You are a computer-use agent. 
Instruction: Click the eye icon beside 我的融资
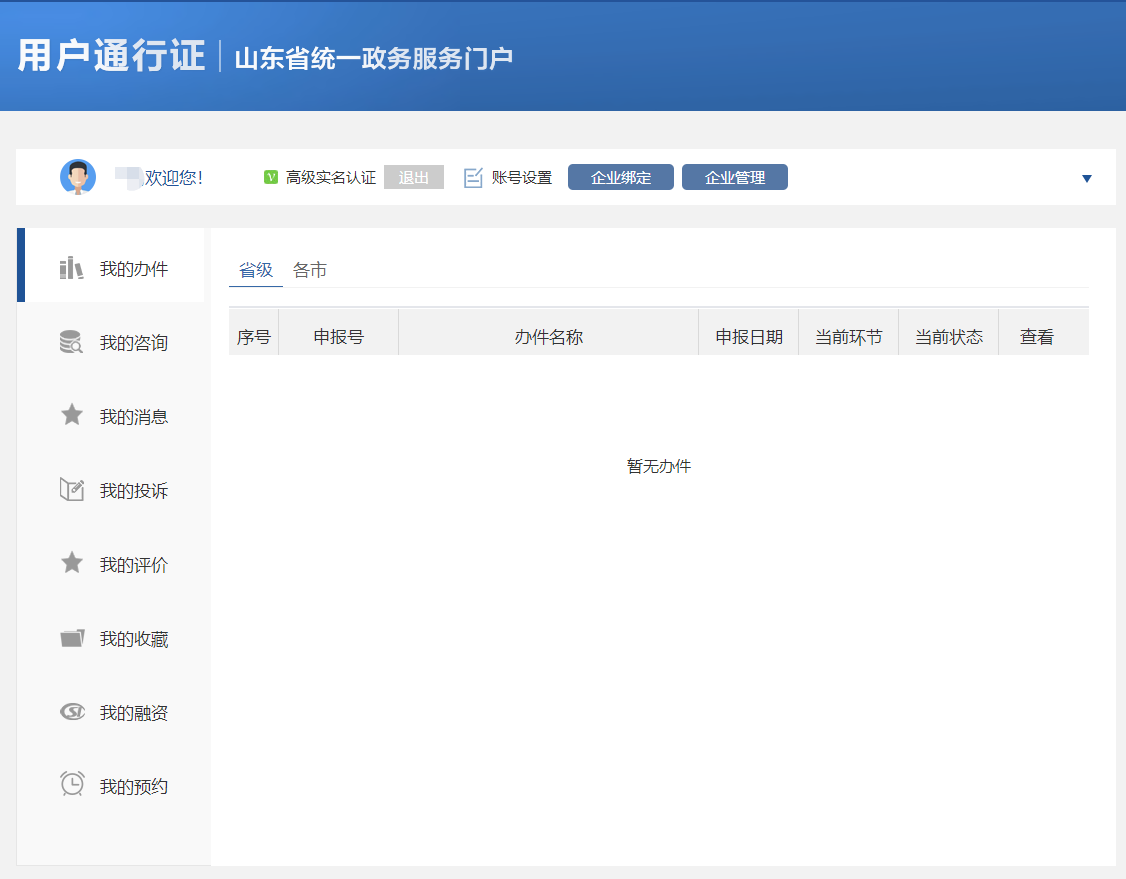point(72,712)
